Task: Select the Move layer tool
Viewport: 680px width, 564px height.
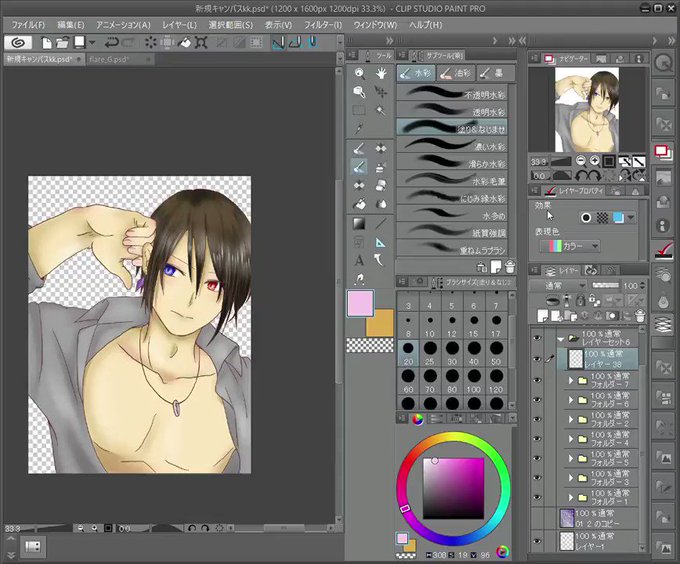Action: [x=381, y=91]
